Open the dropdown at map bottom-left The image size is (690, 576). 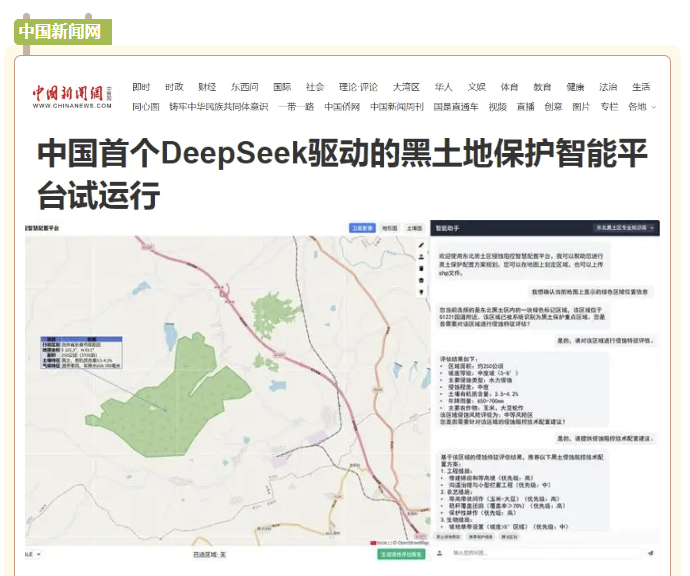(33, 553)
